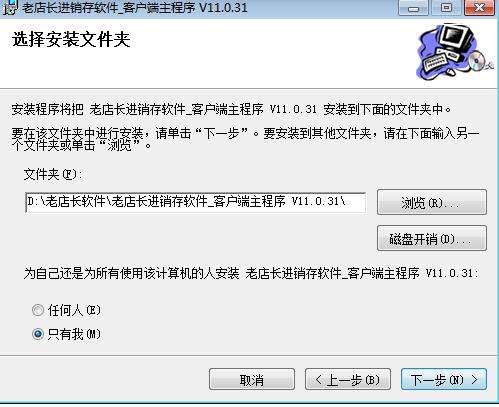Cancel the installation with 取消
This screenshot has width=499, height=407.
point(252,379)
